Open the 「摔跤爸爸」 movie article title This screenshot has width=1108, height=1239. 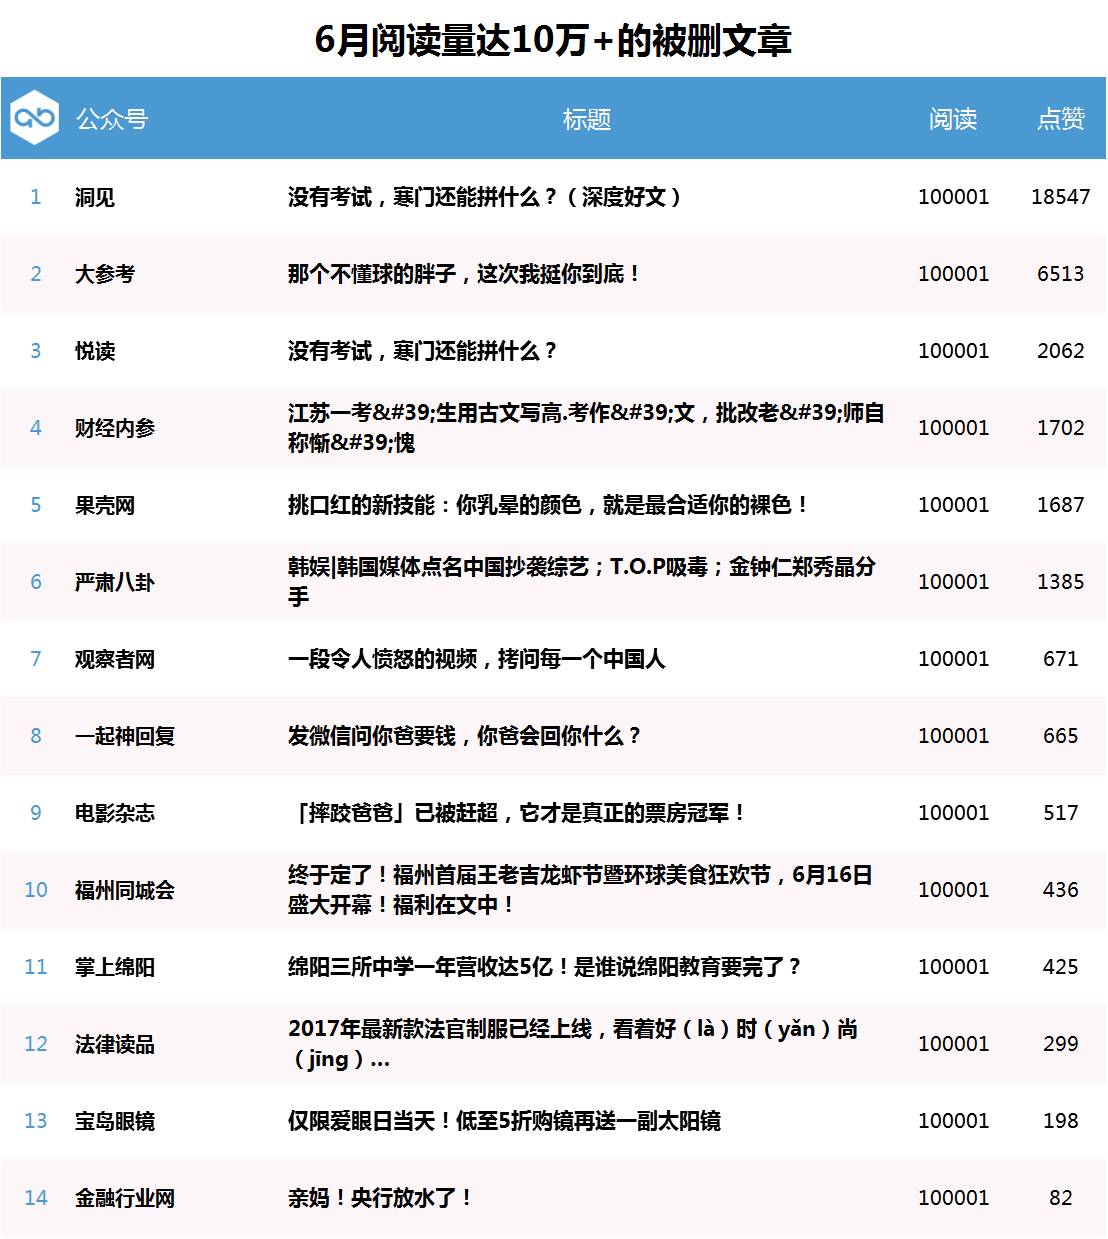515,813
